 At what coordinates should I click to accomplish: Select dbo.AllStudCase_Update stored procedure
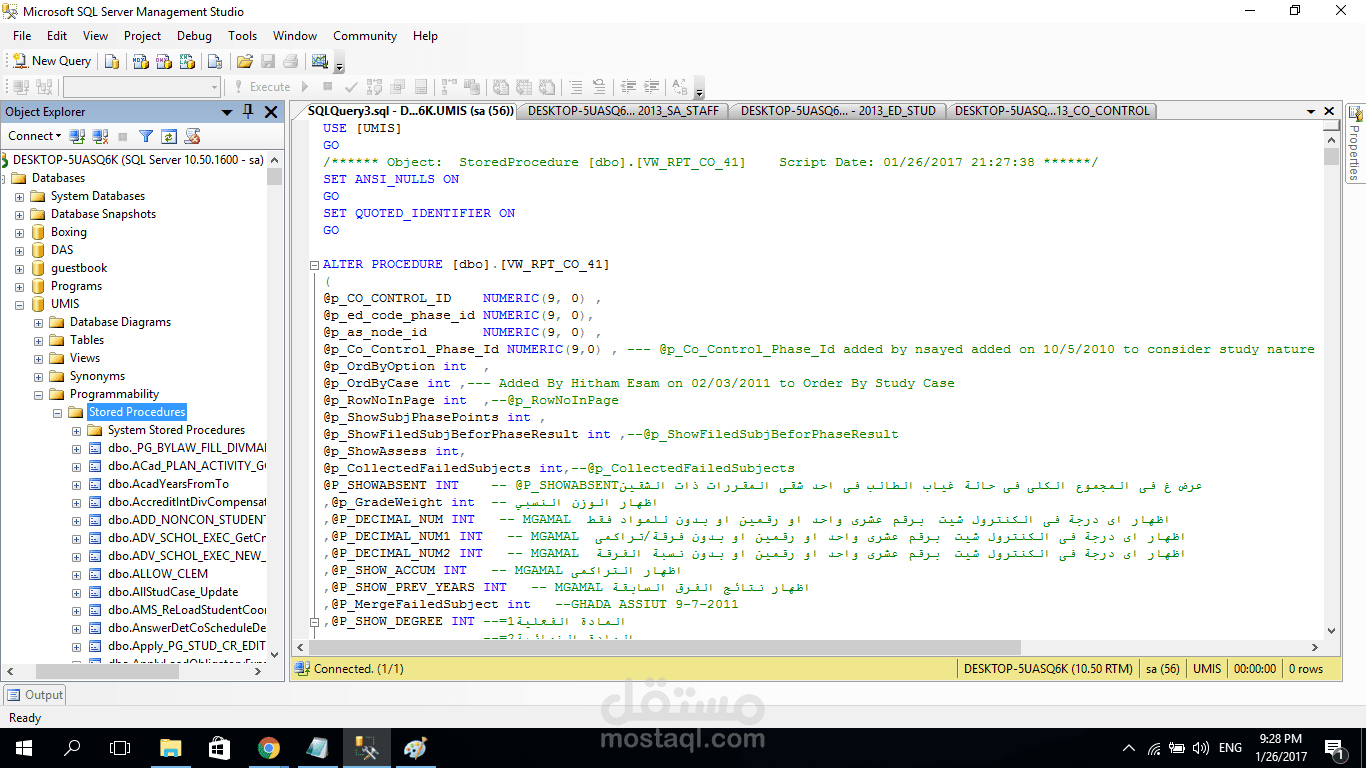pyautogui.click(x=173, y=592)
